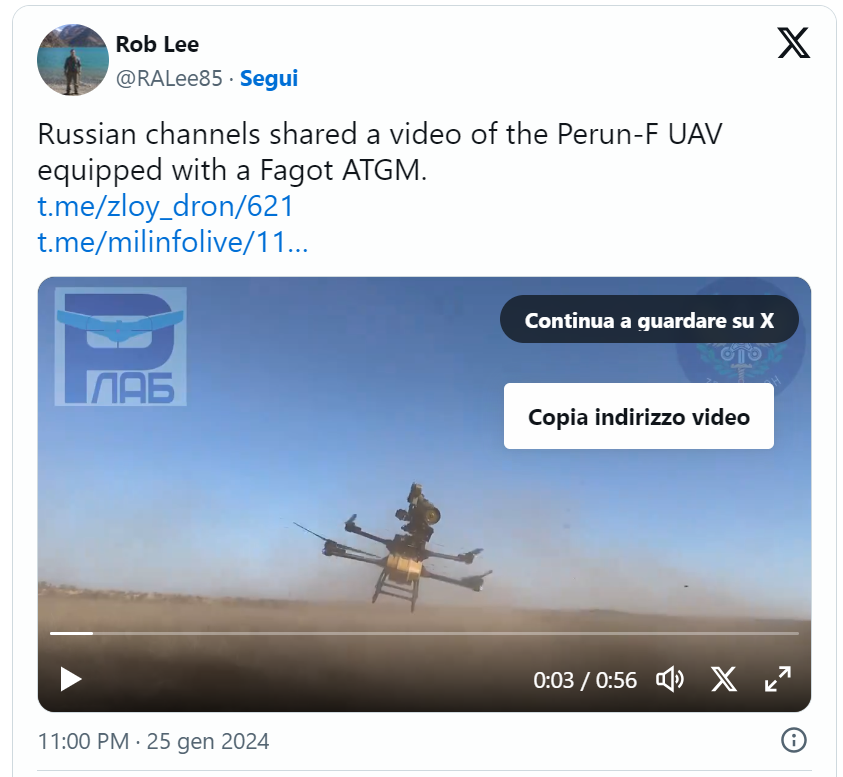The image size is (843, 777).
Task: Seek along the video progress bar
Action: click(x=424, y=633)
